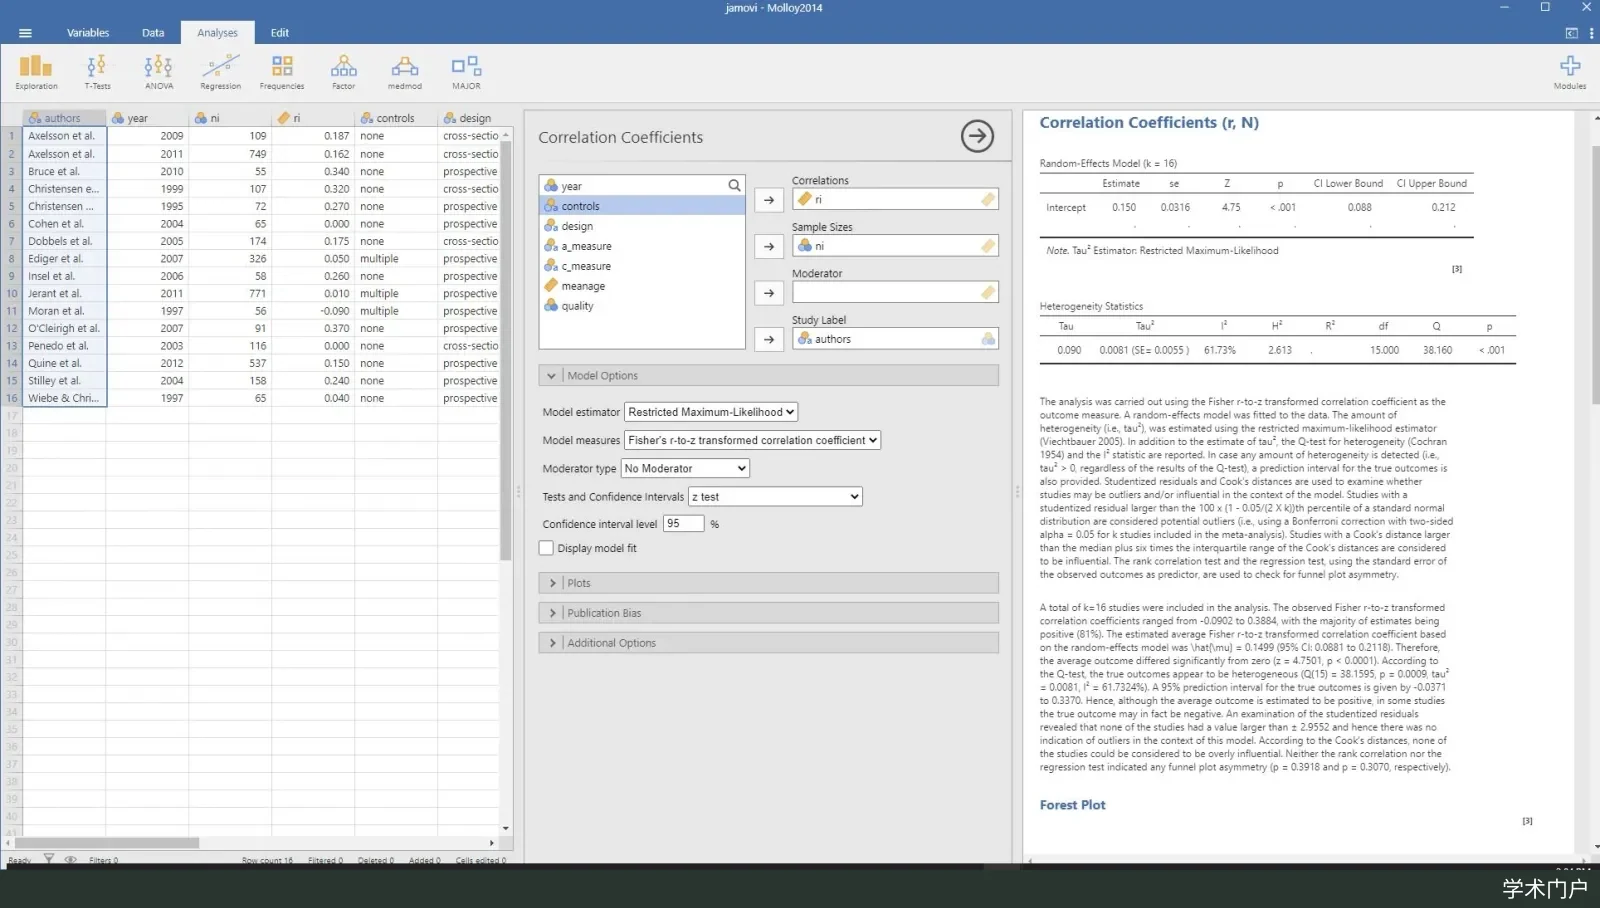Expand the Plots section

coord(768,583)
